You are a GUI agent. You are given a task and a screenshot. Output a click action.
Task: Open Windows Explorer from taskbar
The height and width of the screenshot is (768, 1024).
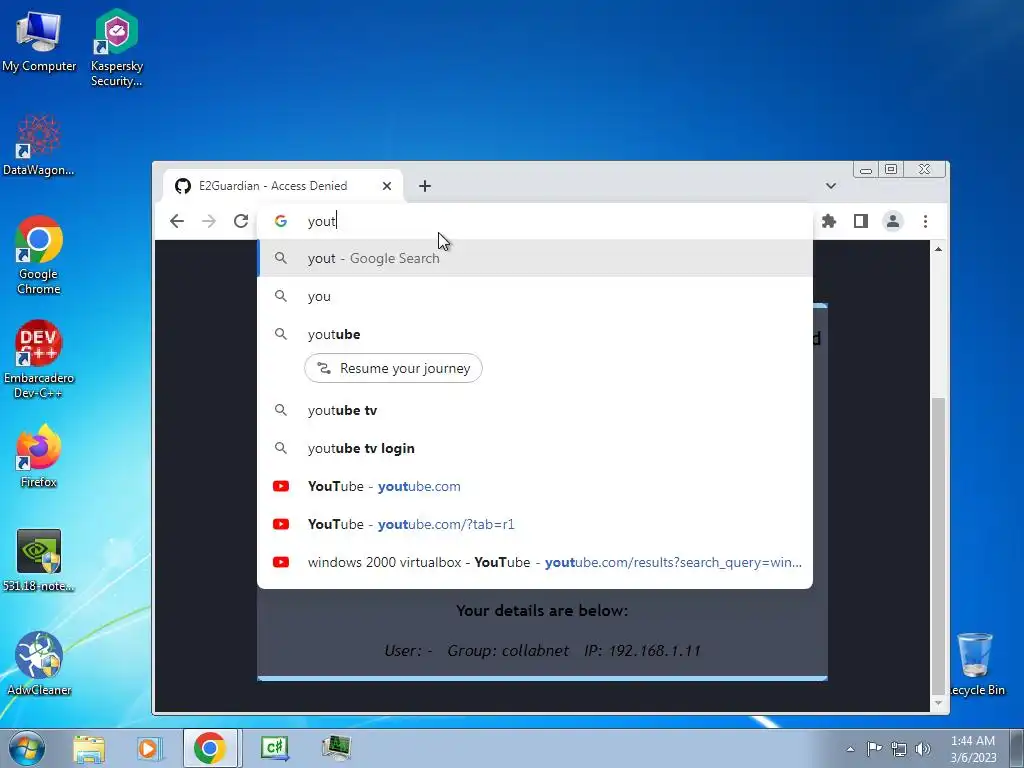coord(89,748)
